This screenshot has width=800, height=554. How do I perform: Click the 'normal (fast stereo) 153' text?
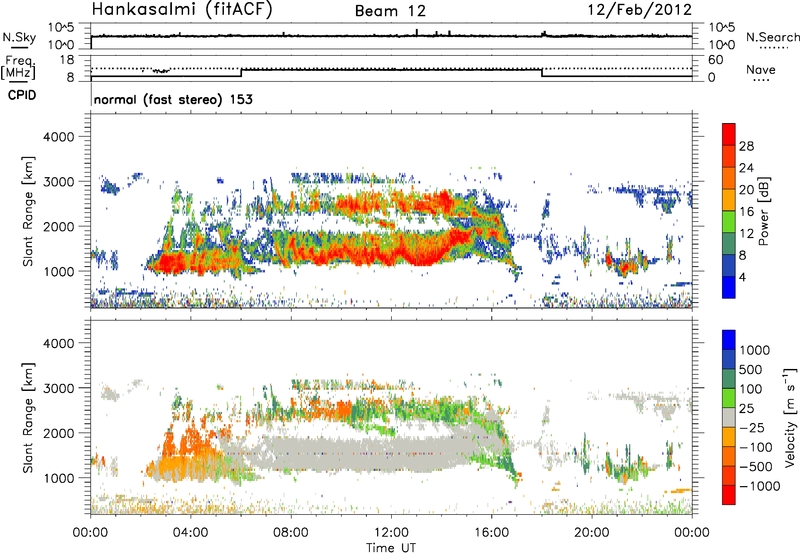click(x=173, y=99)
